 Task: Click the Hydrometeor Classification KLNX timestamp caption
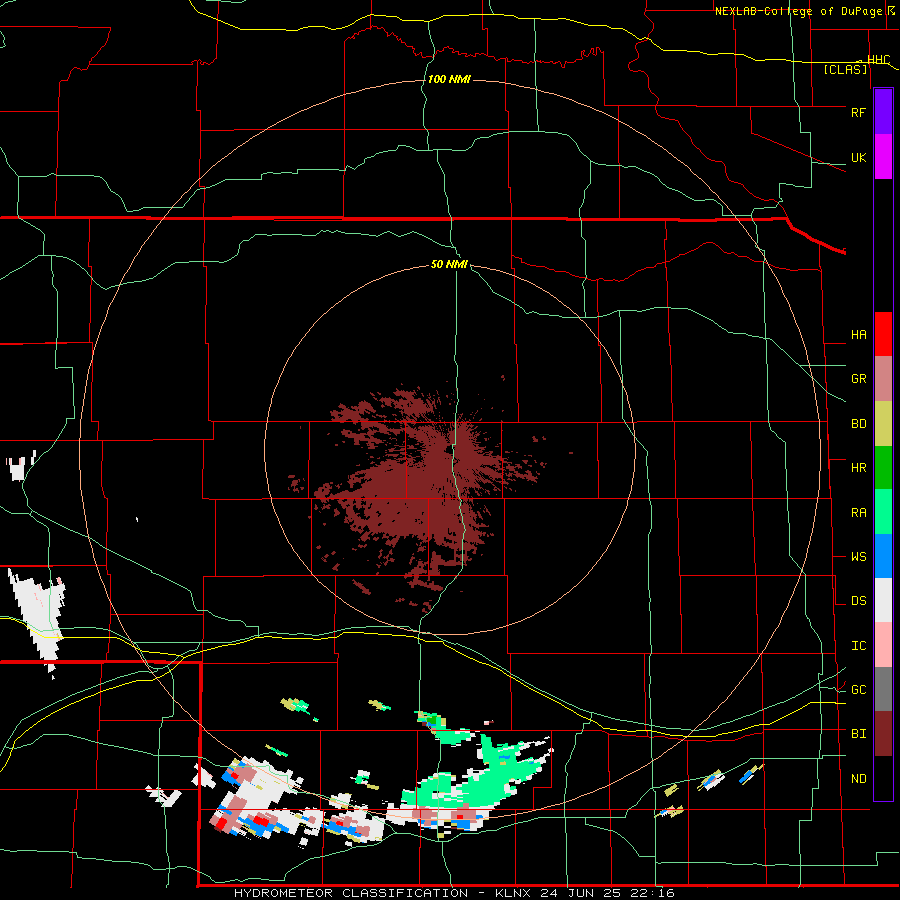[x=454, y=893]
